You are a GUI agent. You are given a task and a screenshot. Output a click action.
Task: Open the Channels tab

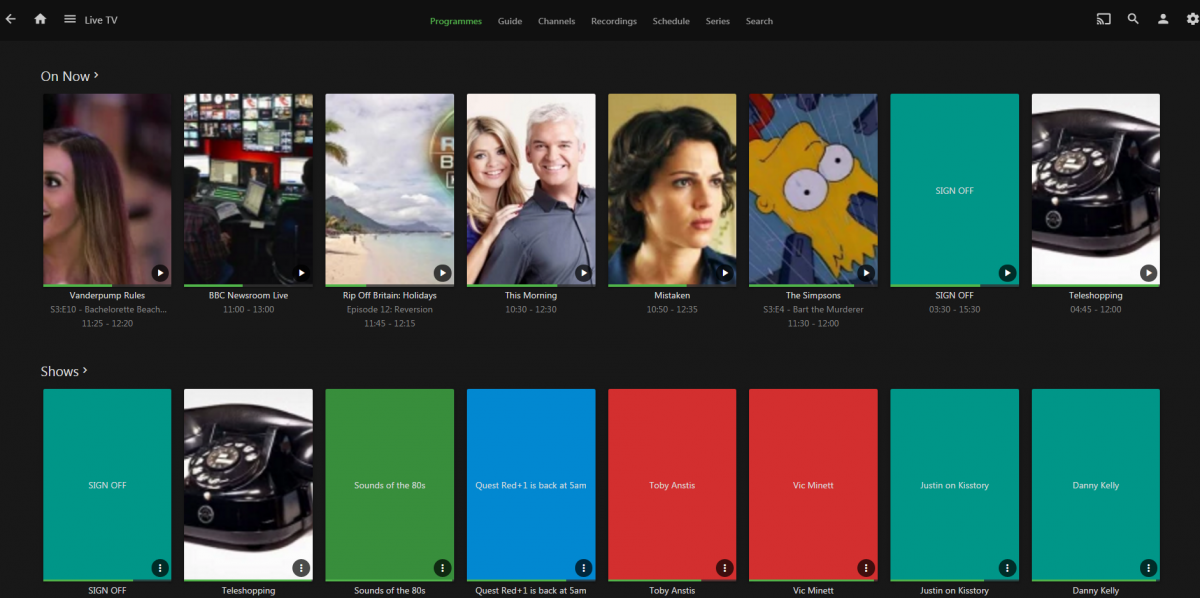click(x=556, y=21)
